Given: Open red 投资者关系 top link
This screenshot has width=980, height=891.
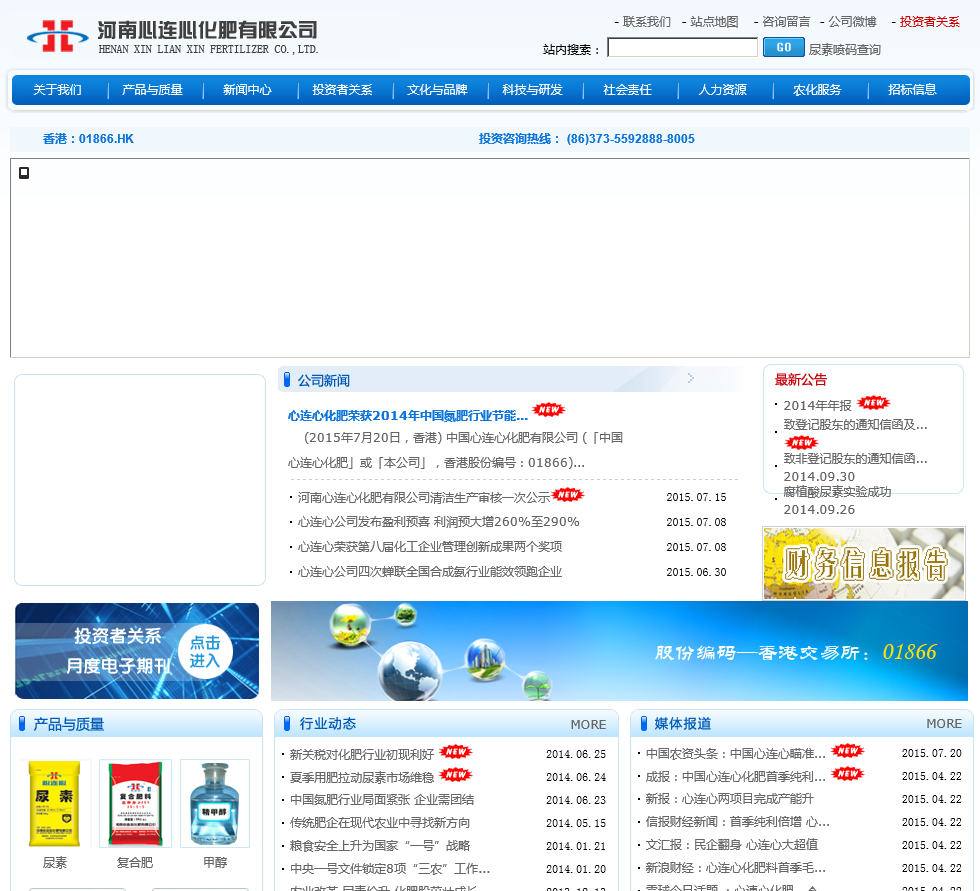Looking at the screenshot, I should click(929, 22).
